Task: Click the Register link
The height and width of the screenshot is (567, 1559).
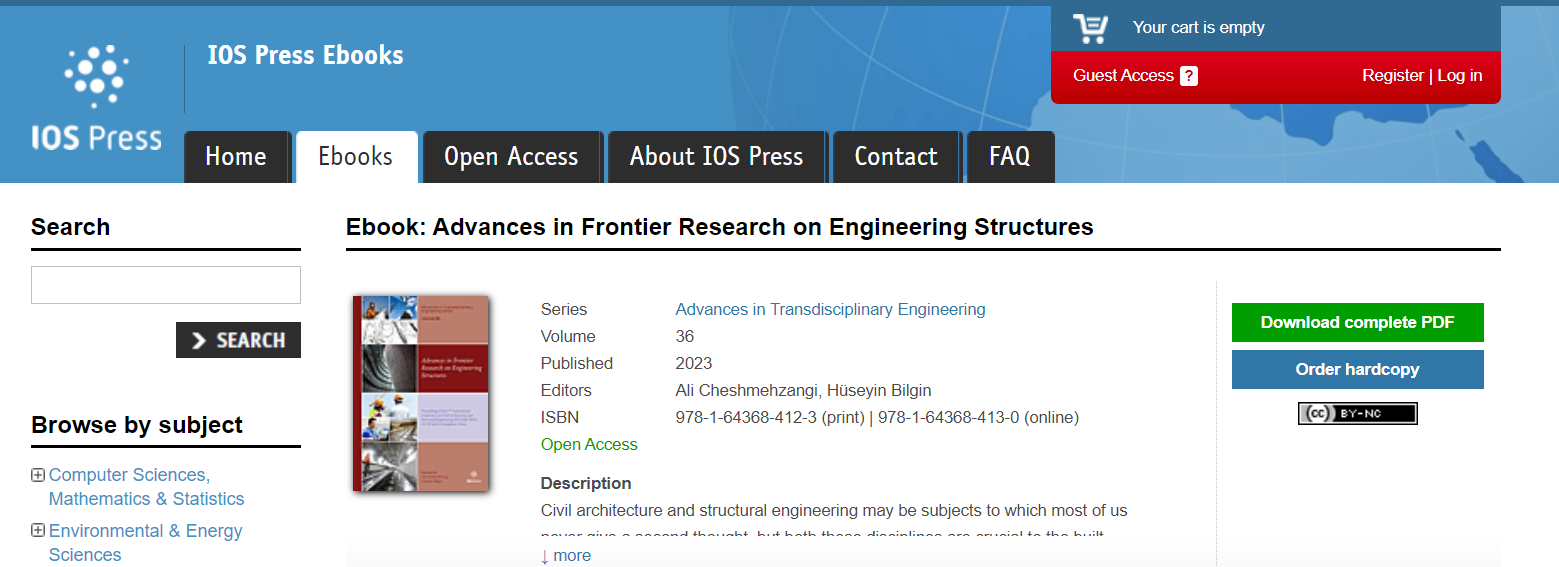Action: pos(1392,76)
